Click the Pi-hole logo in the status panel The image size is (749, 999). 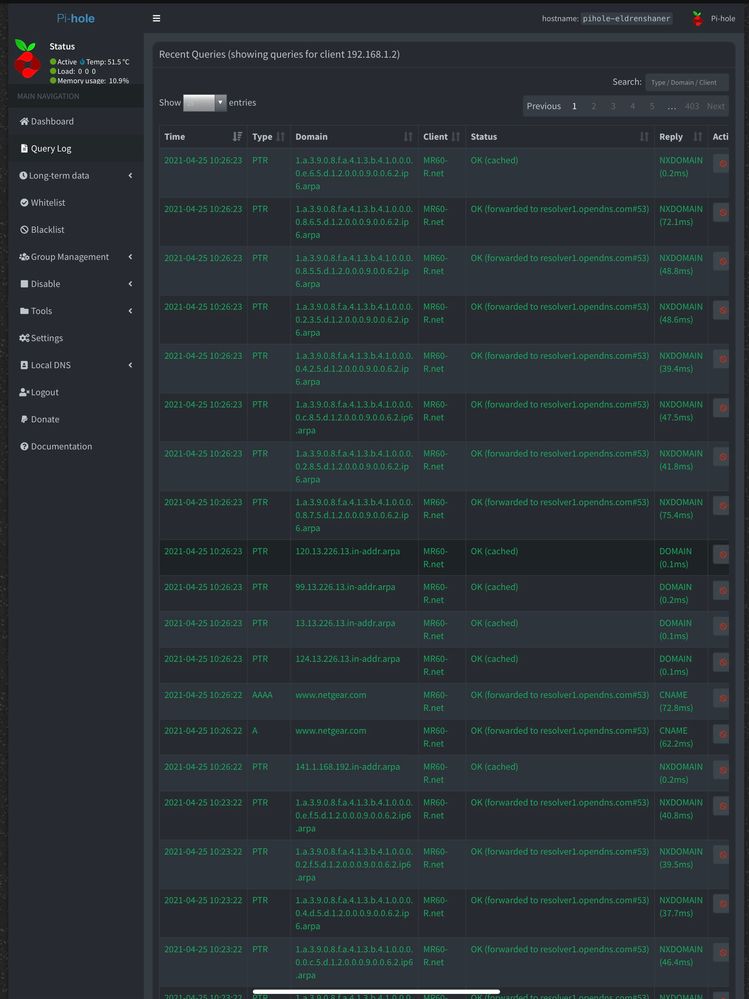click(x=27, y=59)
